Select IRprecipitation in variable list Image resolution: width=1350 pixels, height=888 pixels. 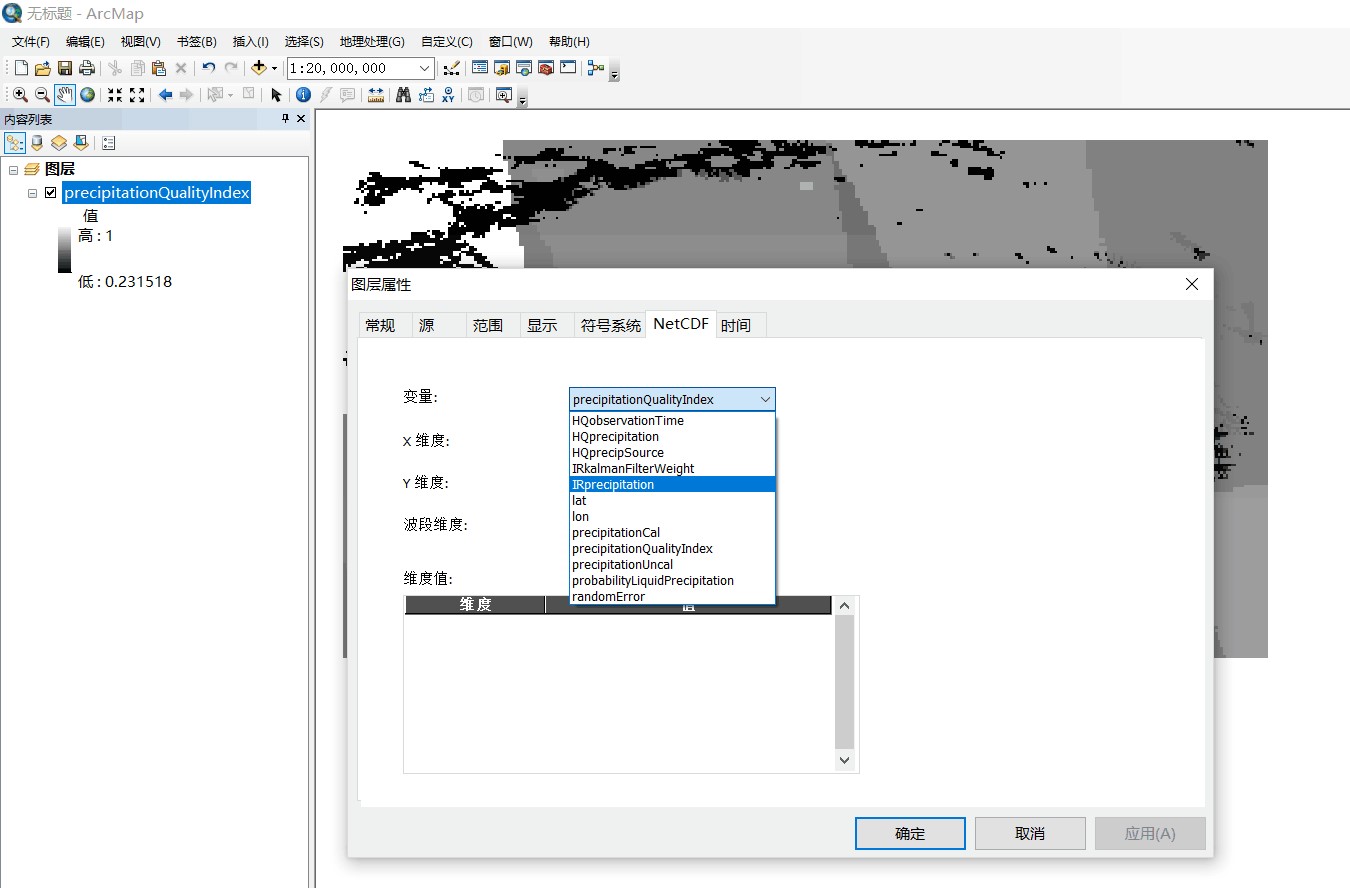pos(672,484)
